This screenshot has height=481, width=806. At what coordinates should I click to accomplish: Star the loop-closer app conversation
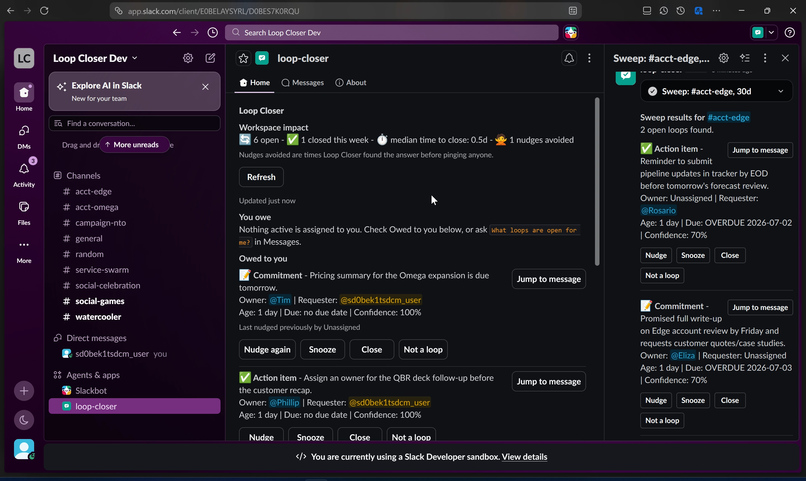(243, 59)
